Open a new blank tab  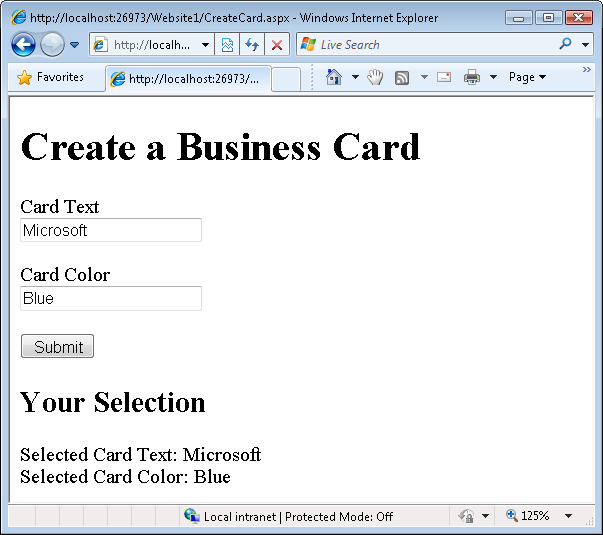point(286,79)
